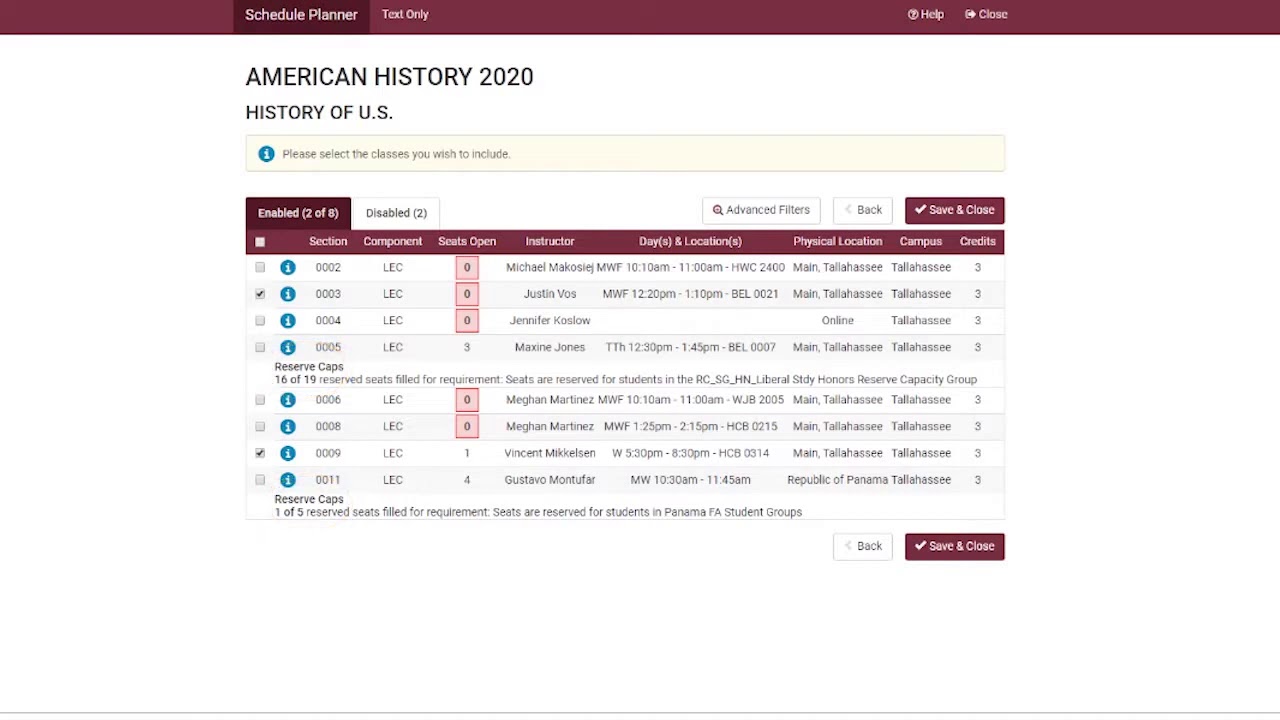The image size is (1280, 720).
Task: Check section 0005 Maxine Jones checkbox
Action: tap(260, 347)
